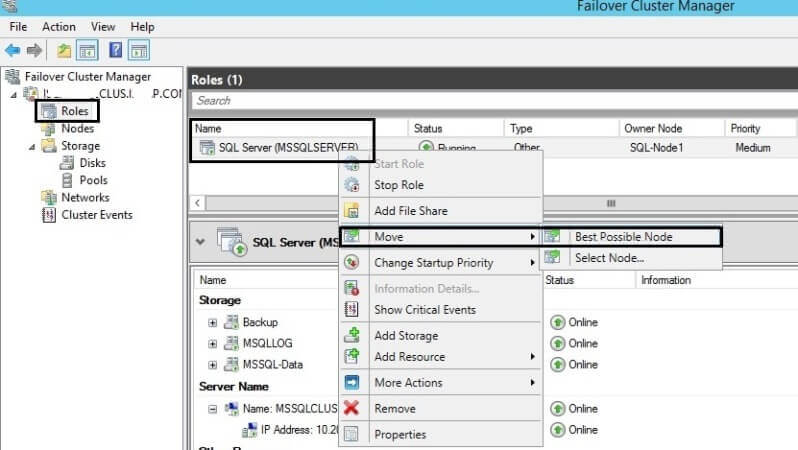Click the Select Node icon

(x=552, y=257)
